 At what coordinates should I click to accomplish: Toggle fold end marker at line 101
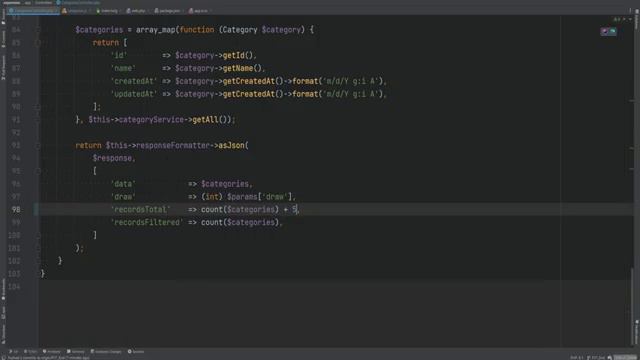[37, 248]
